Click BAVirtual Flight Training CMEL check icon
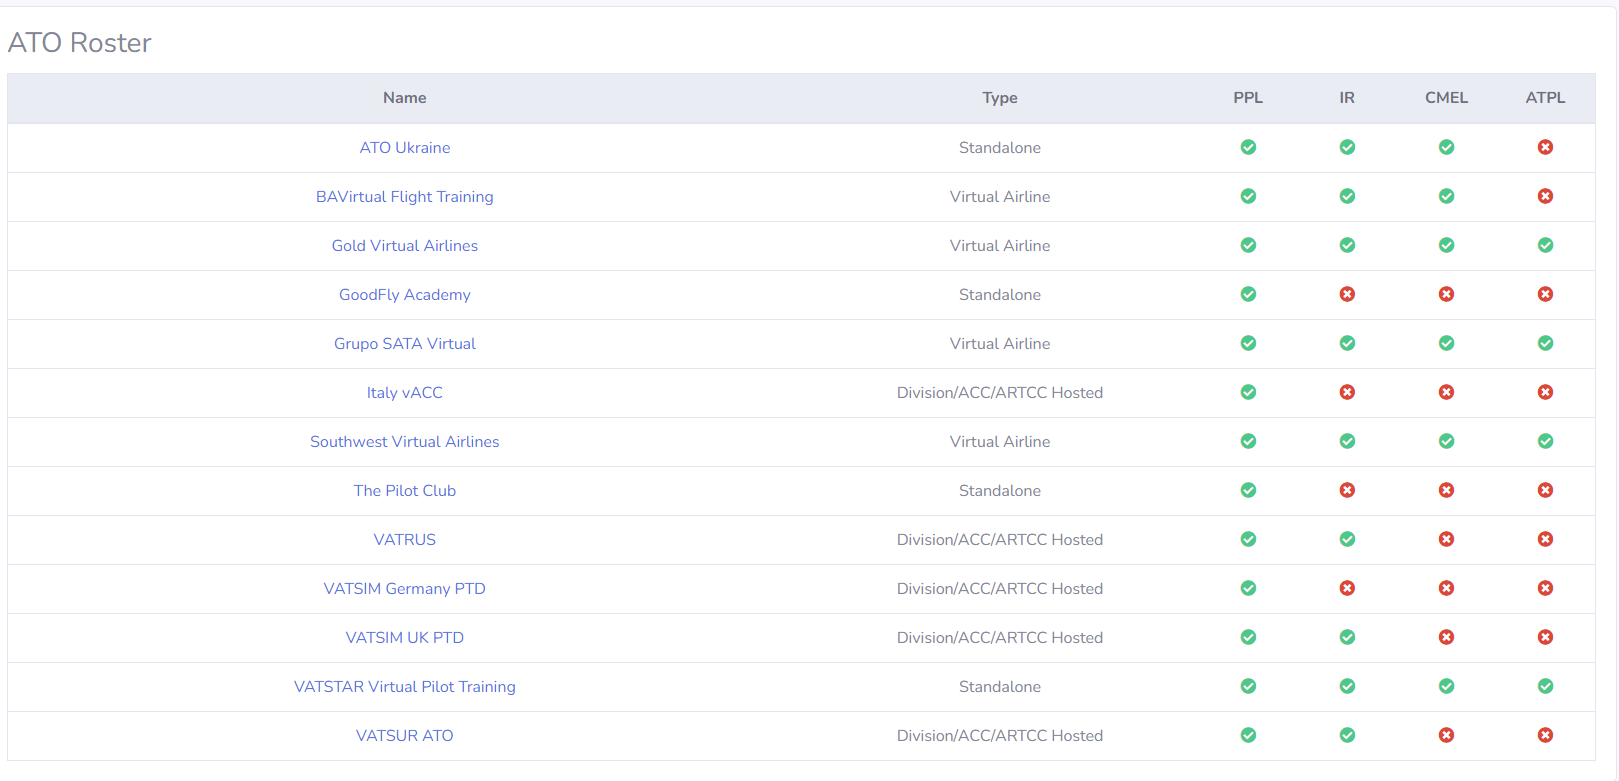Viewport: 1619px width, 781px height. point(1447,196)
